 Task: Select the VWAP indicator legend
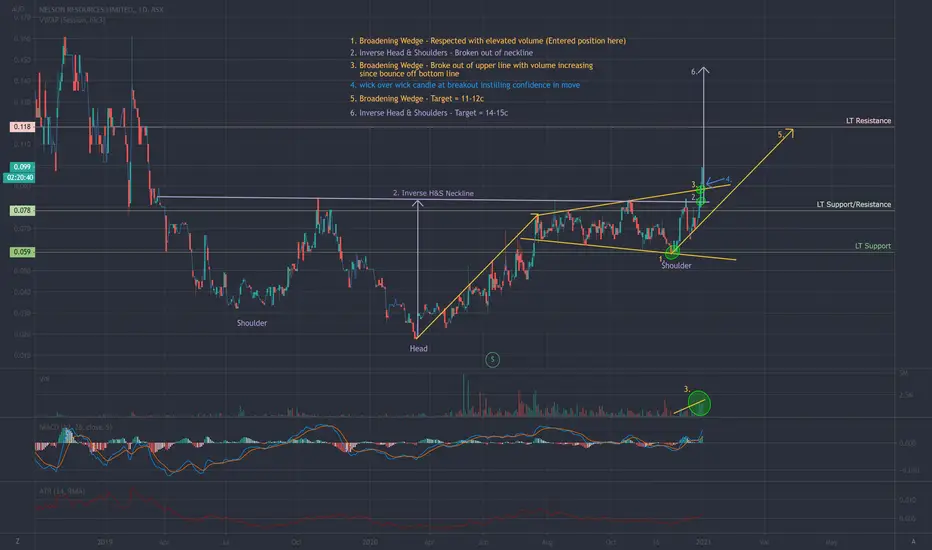(73, 20)
